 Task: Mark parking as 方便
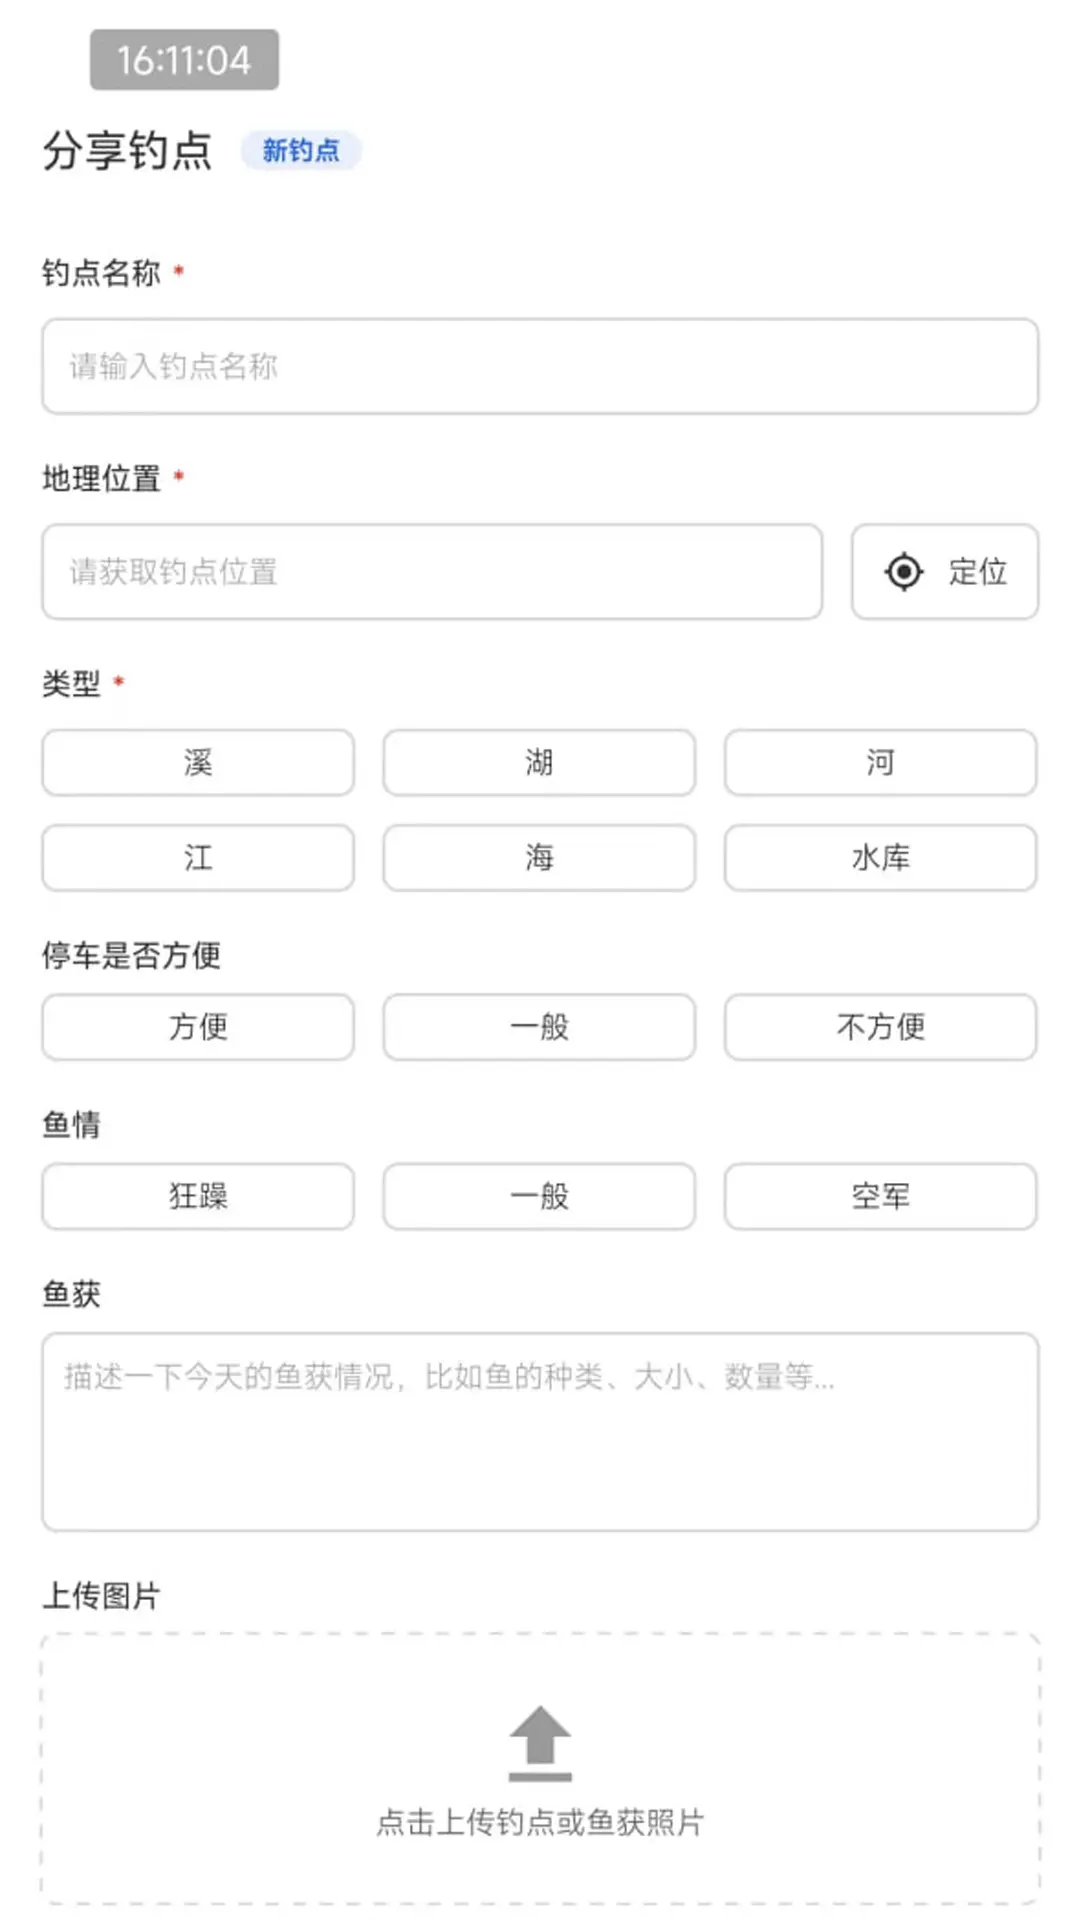coord(196,1028)
